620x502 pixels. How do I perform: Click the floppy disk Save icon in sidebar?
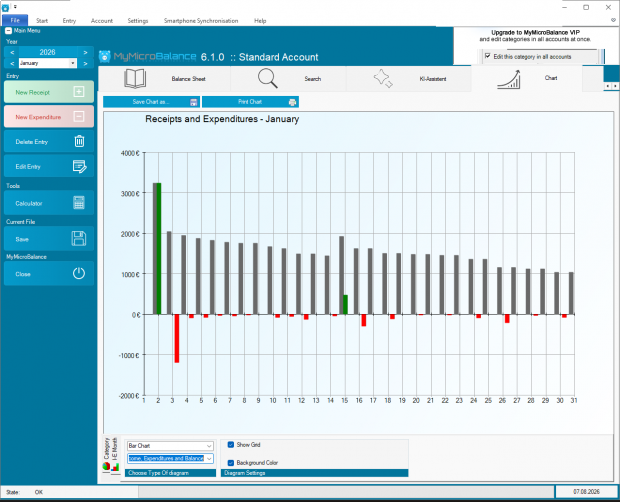79,239
